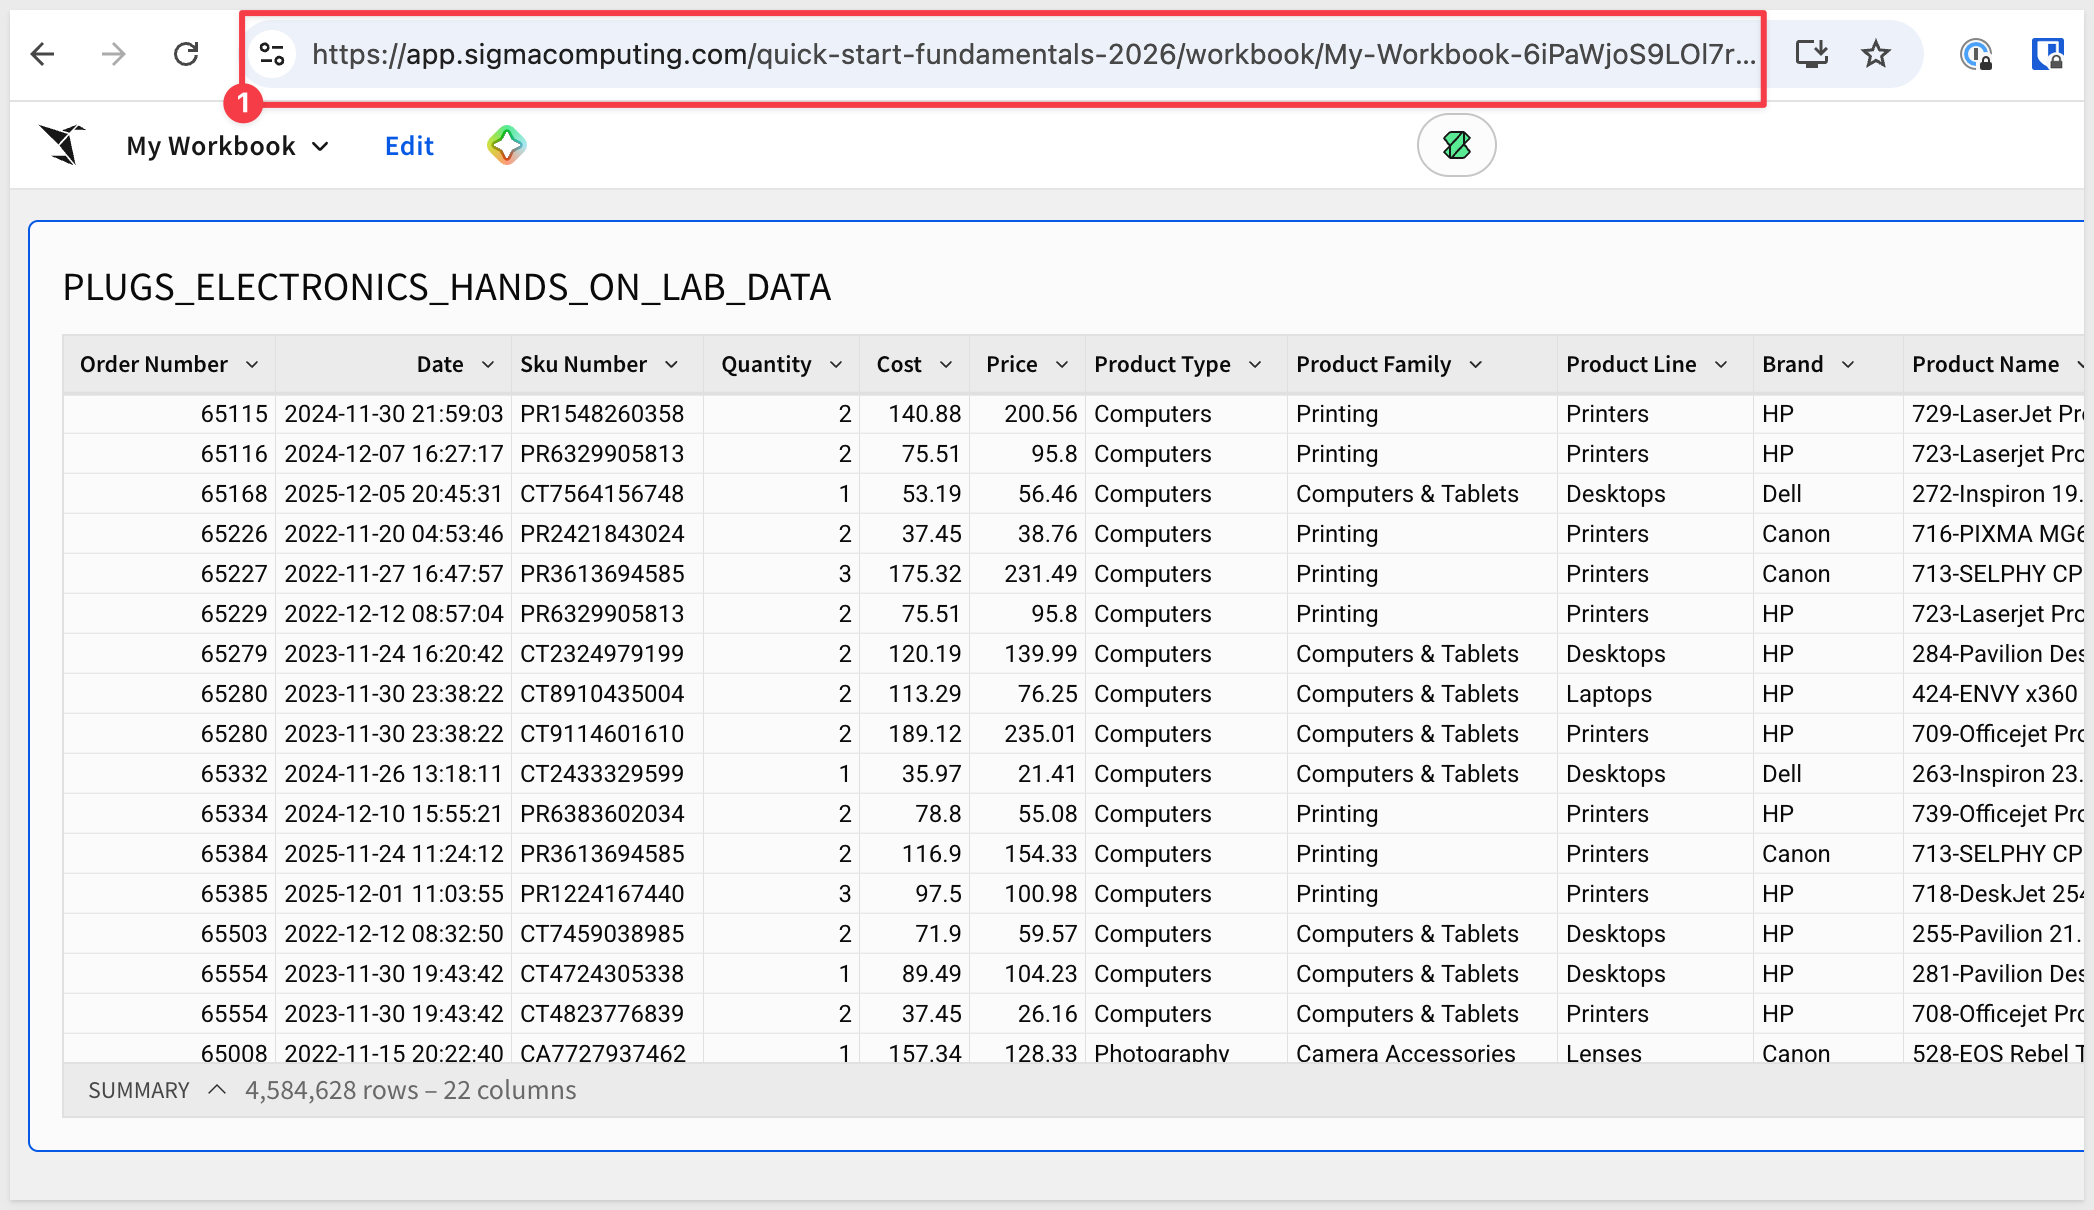Bookmark this page with the star
The width and height of the screenshot is (2094, 1210).
(1876, 54)
